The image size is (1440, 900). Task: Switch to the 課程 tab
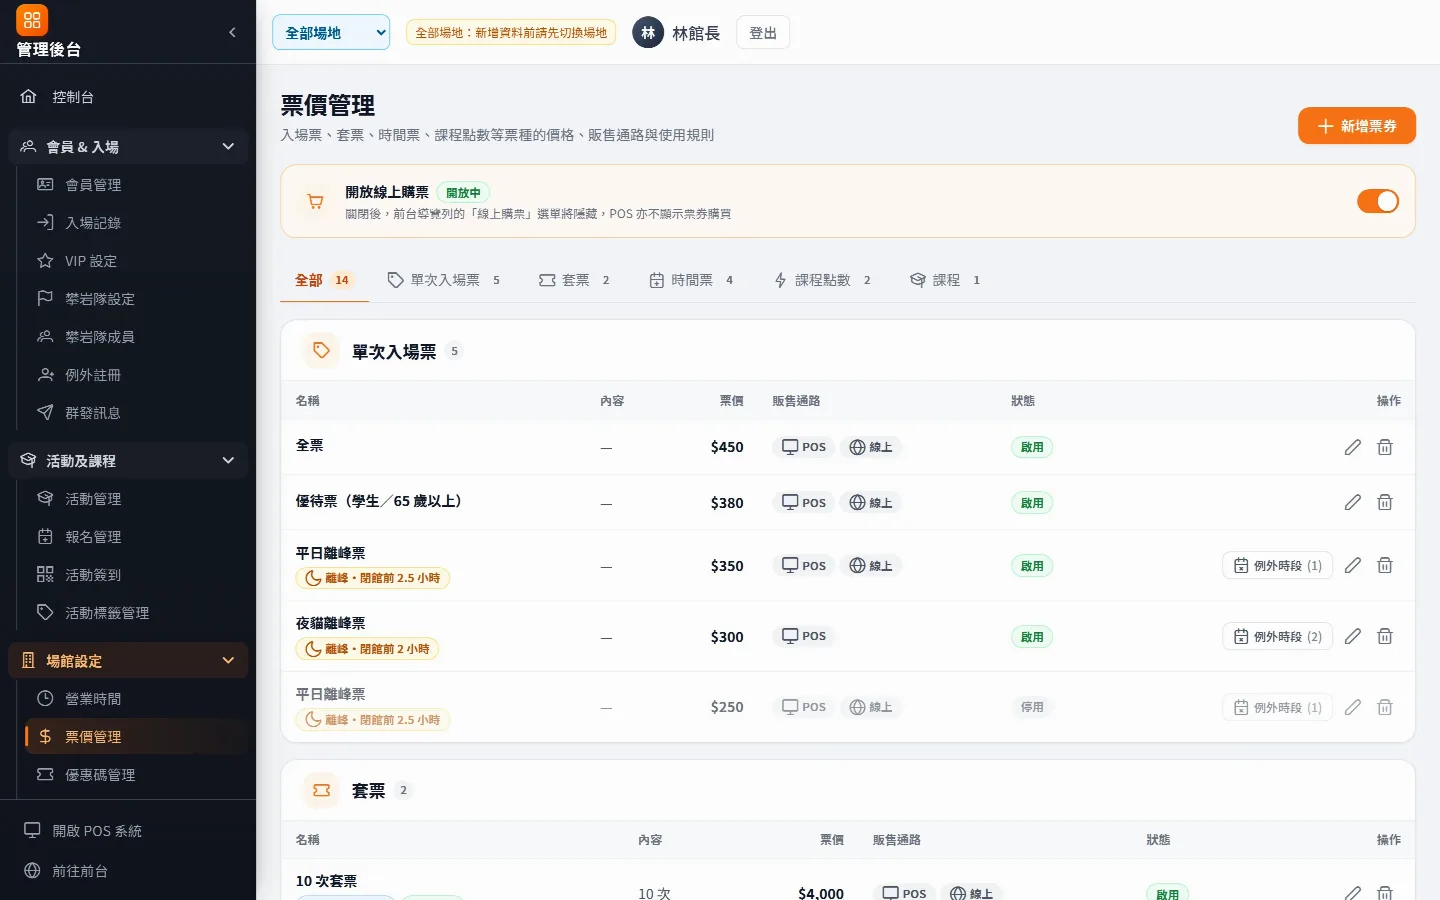(945, 280)
